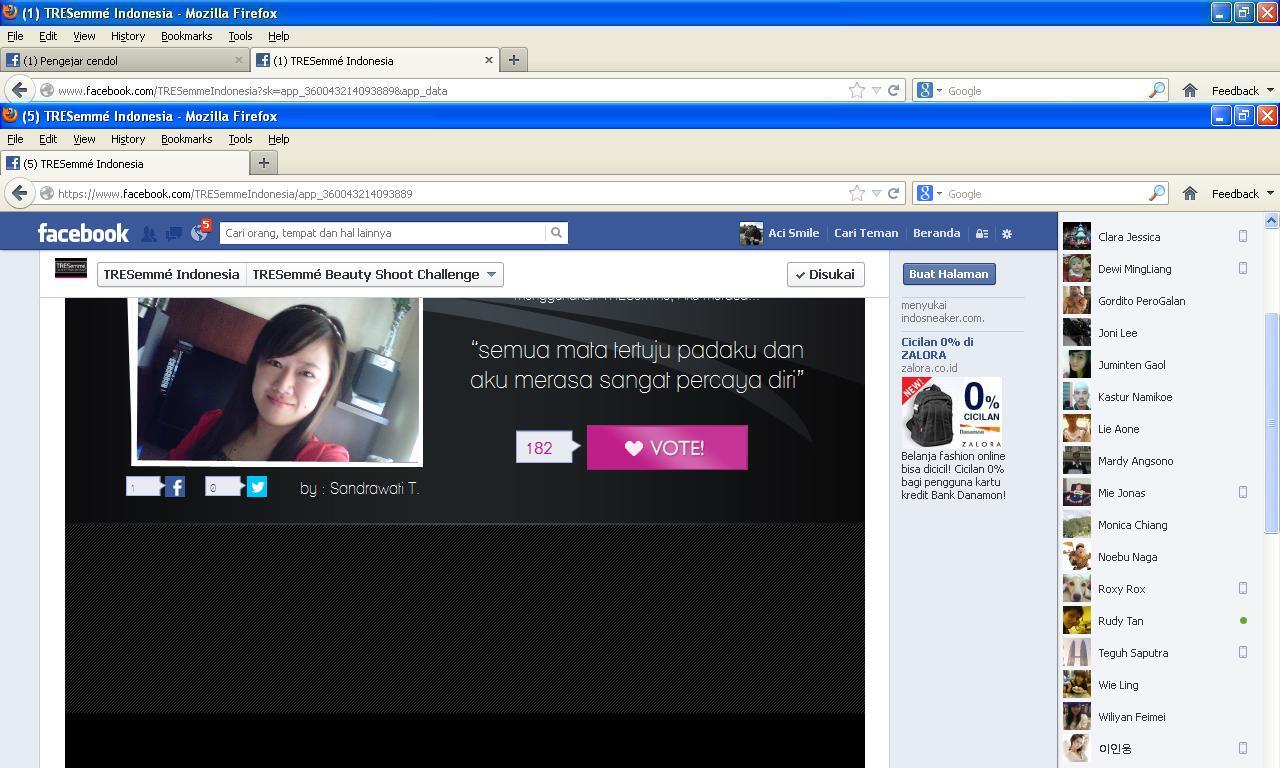Open new tab in background Firefox window

(514, 60)
